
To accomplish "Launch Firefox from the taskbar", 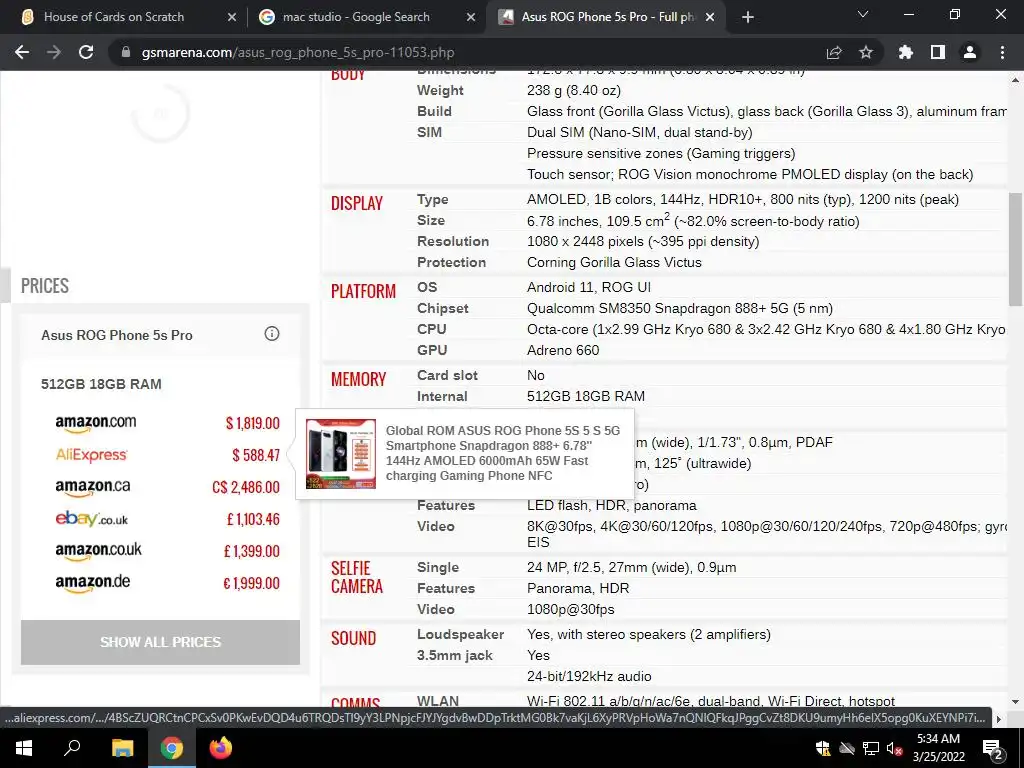I will click(221, 748).
